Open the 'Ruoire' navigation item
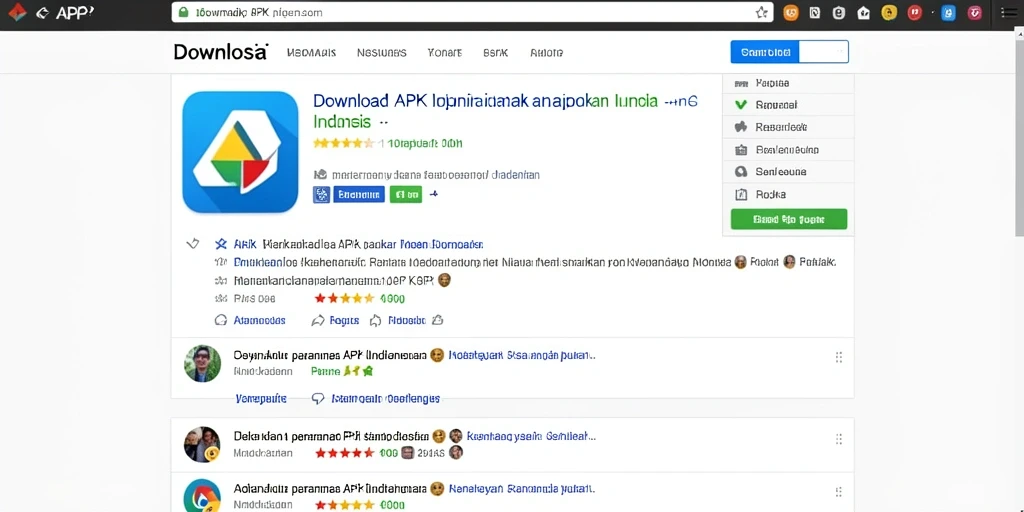The width and height of the screenshot is (1024, 512). pos(547,53)
